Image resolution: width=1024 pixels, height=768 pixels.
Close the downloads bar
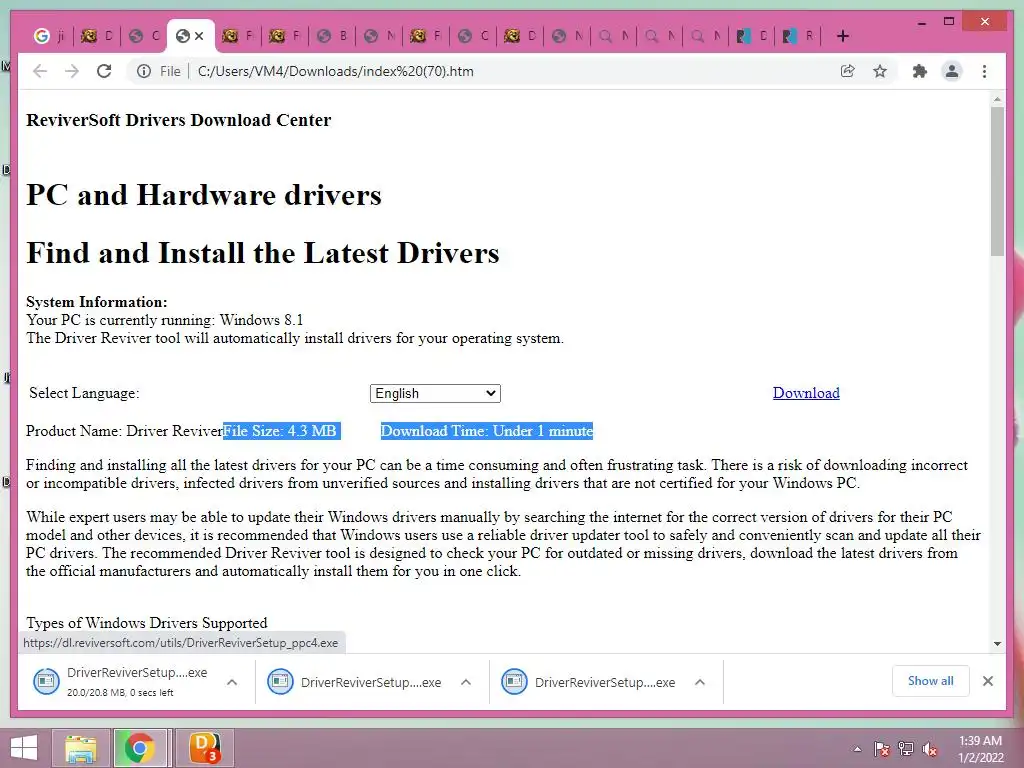(x=987, y=681)
